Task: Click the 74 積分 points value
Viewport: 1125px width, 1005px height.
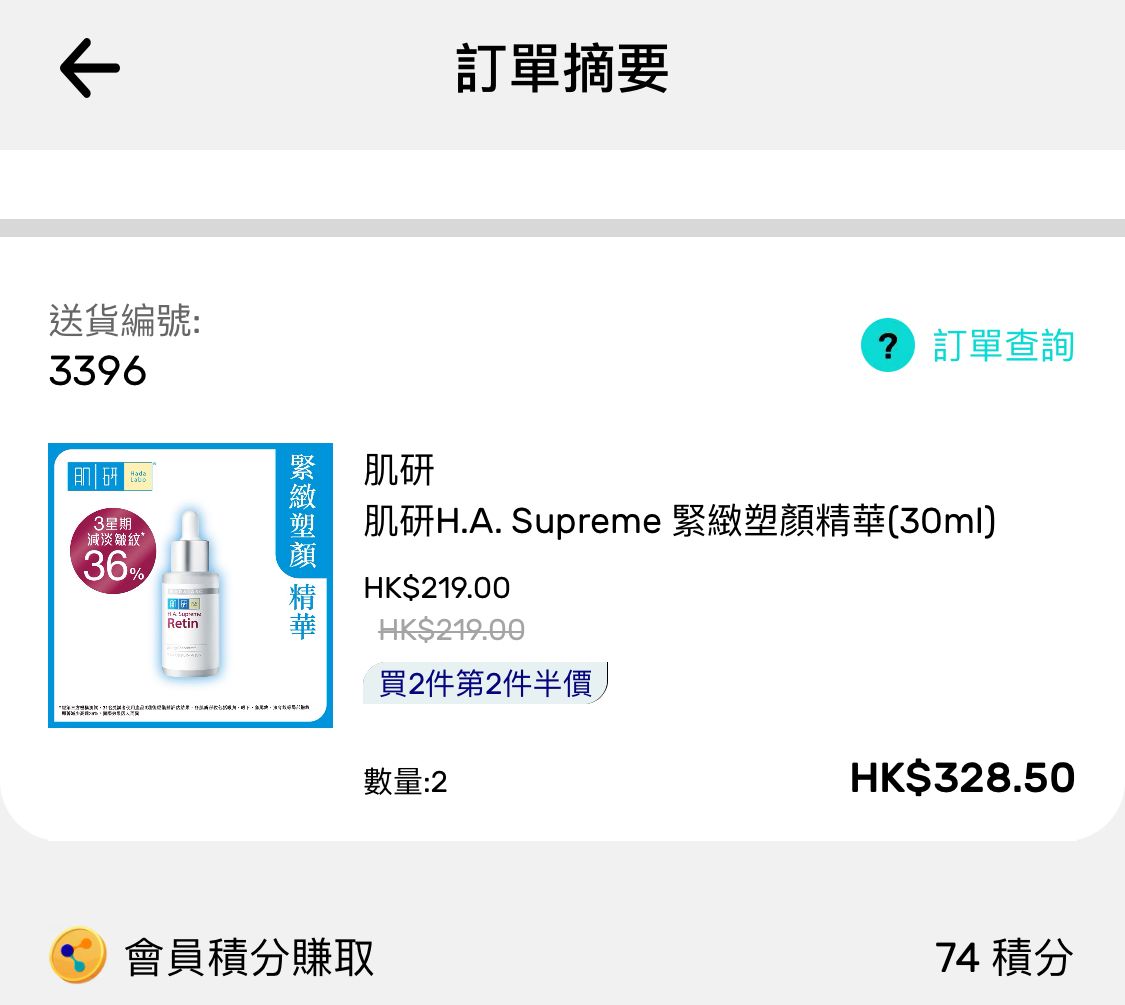Action: pos(1003,957)
